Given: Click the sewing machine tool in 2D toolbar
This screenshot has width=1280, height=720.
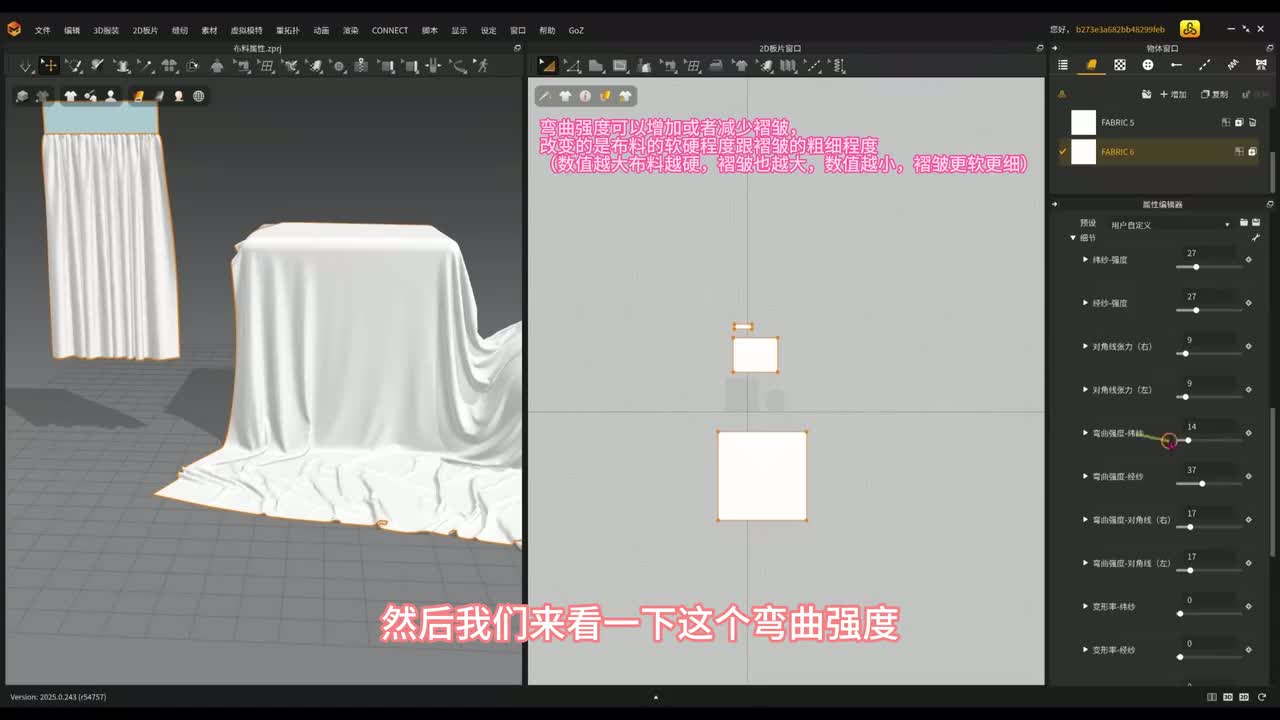Looking at the screenshot, I should coord(669,66).
